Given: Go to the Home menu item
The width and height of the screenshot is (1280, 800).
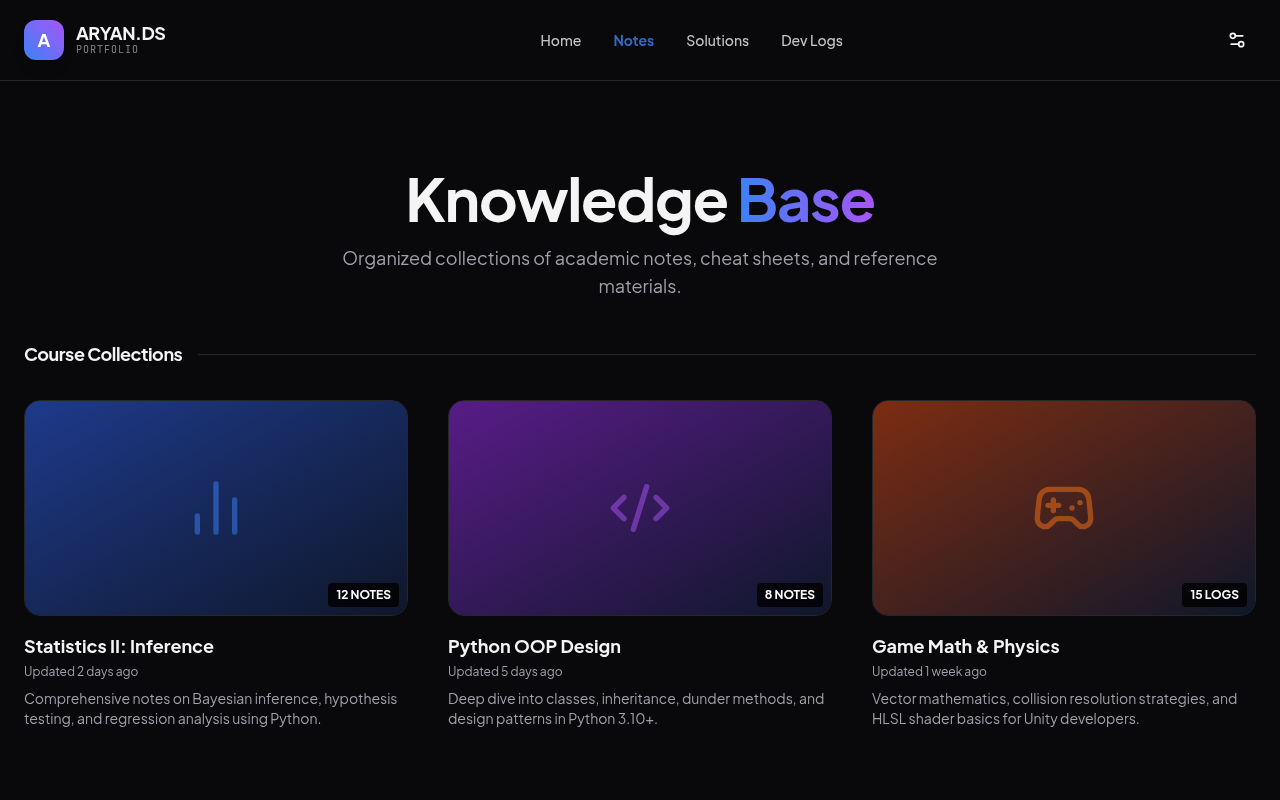Looking at the screenshot, I should (560, 41).
